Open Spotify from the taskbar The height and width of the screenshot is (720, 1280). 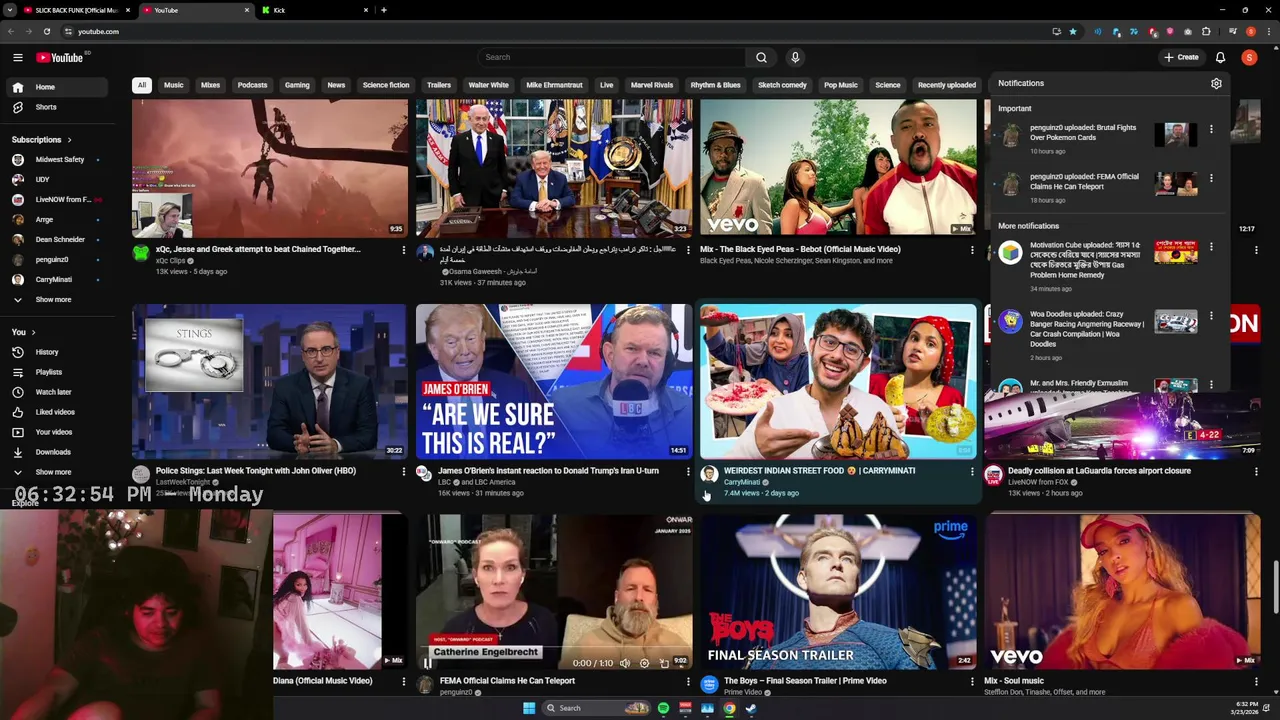point(663,708)
